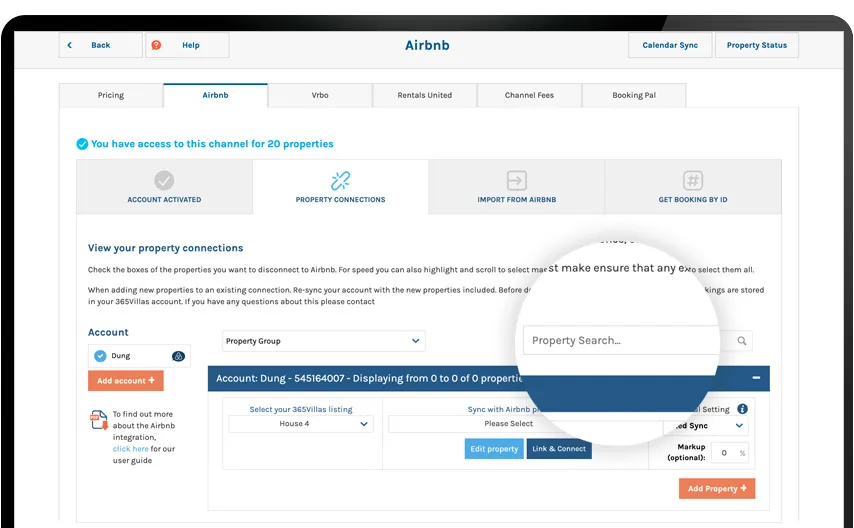
Task: Click the 'View your property connections' heading
Action: pyautogui.click(x=166, y=248)
